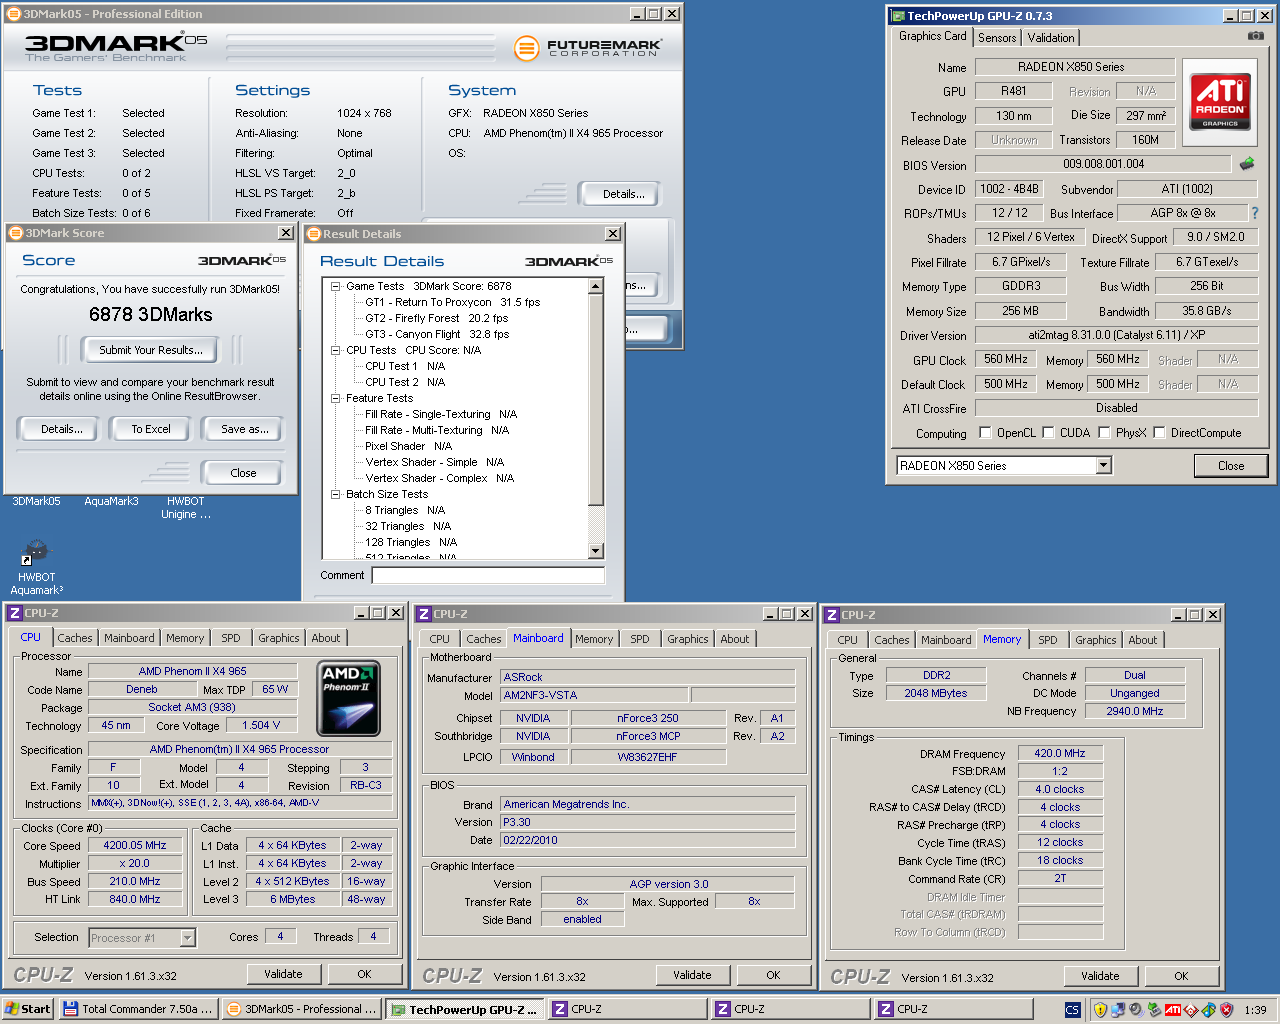Click the yellow security shield tray icon
This screenshot has width=1280, height=1024.
pyautogui.click(x=1100, y=1010)
